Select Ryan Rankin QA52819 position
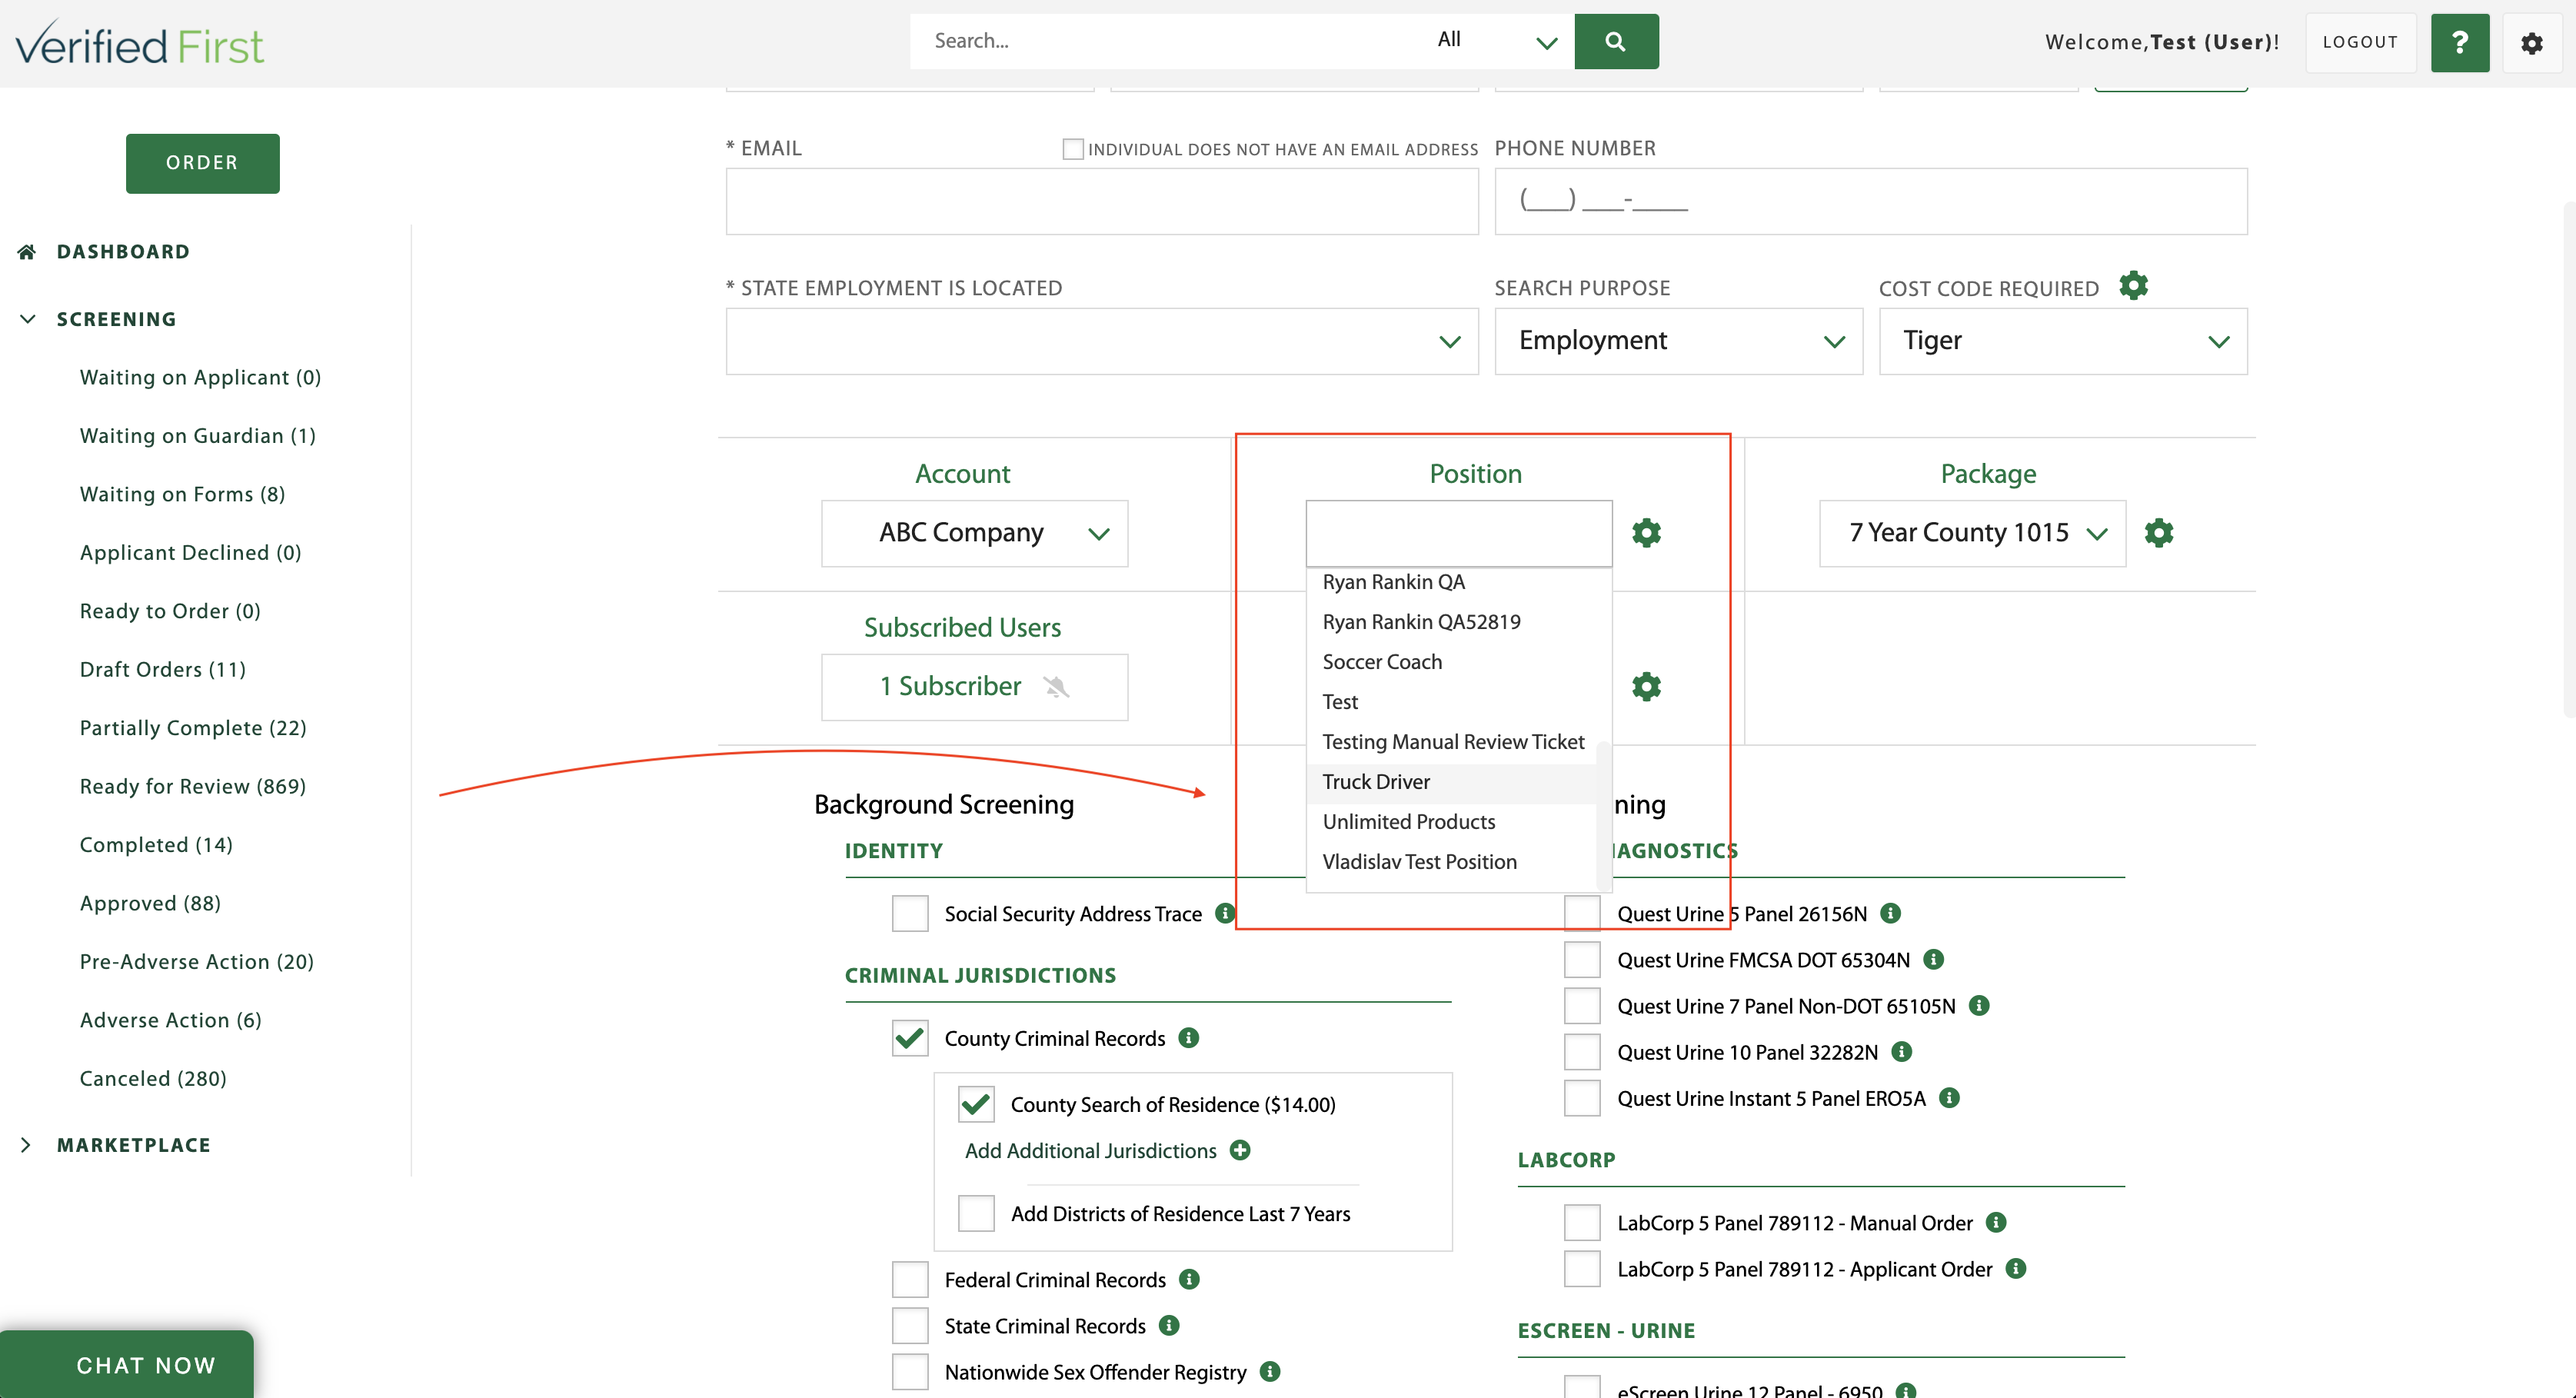The image size is (2576, 1398). click(1451, 622)
